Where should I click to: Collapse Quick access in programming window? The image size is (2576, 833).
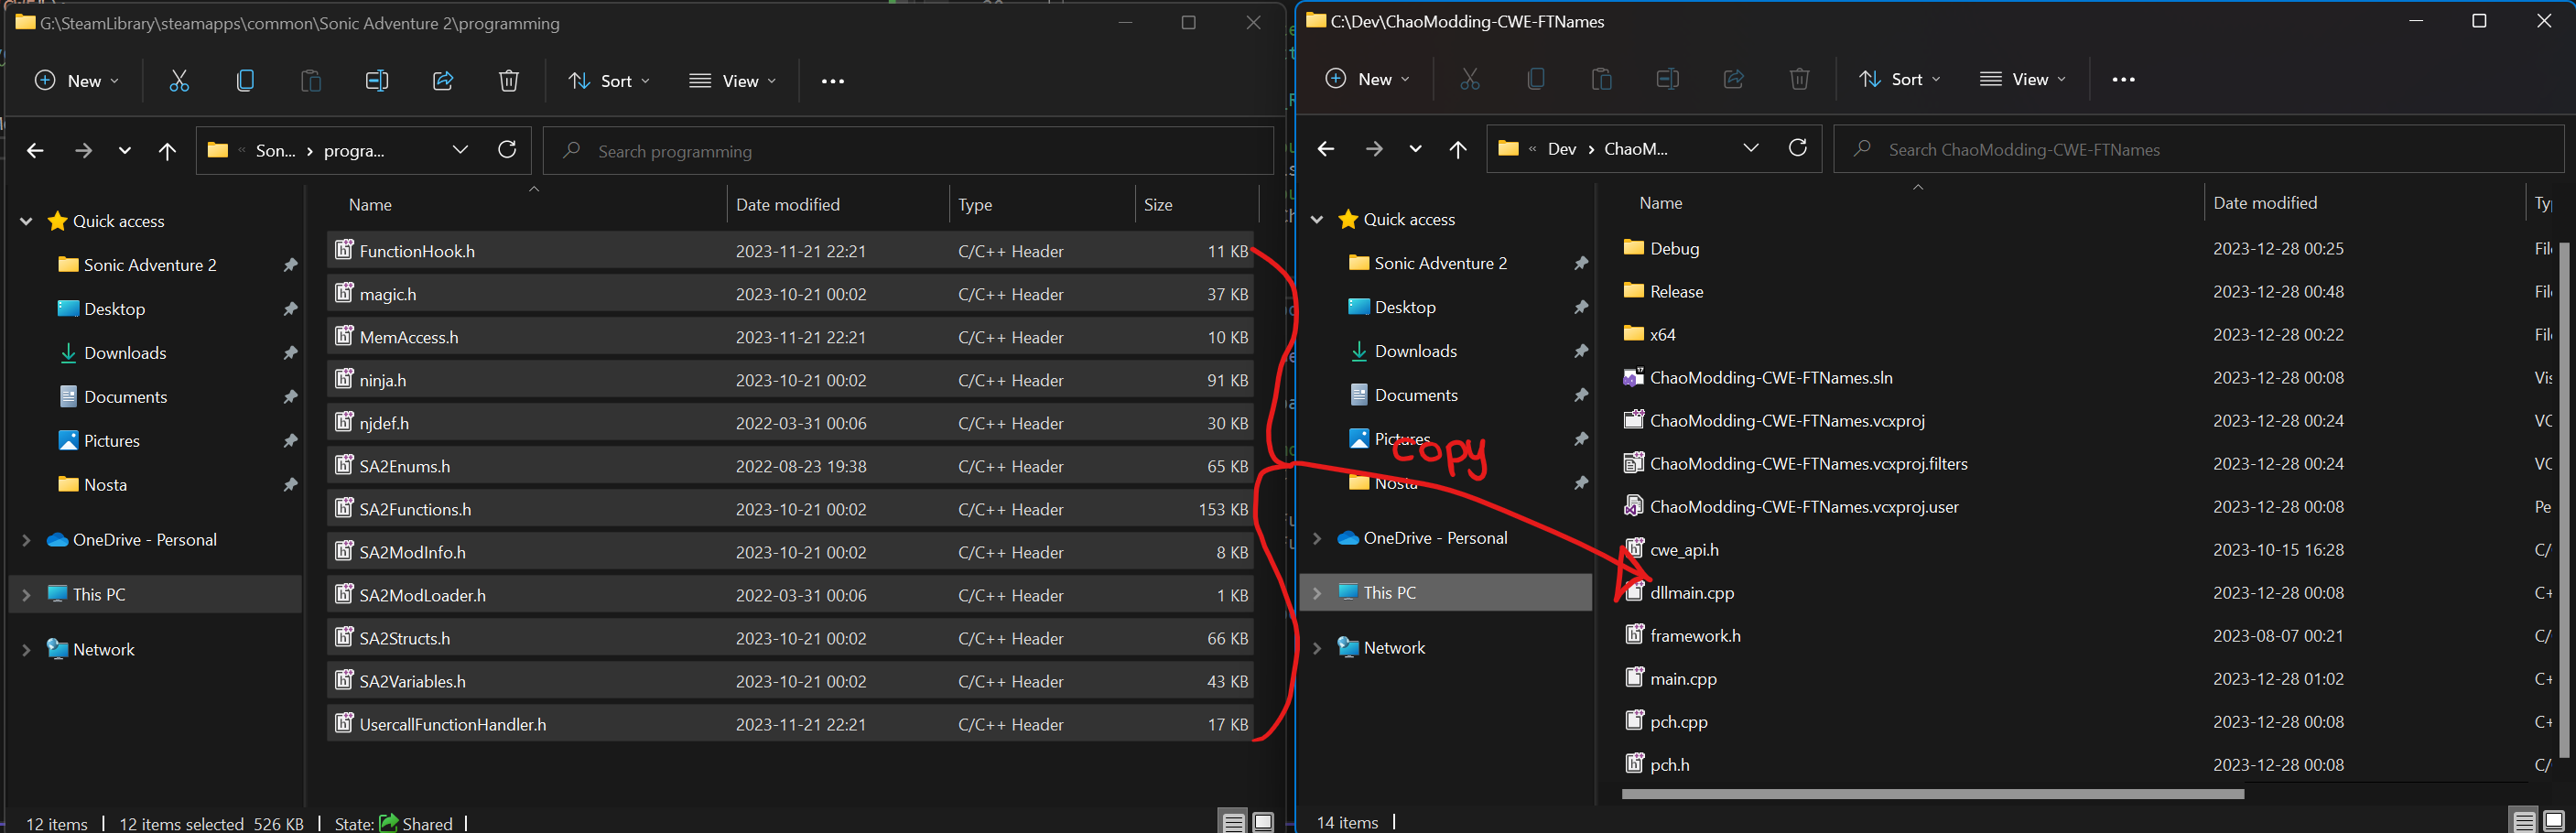click(x=26, y=221)
